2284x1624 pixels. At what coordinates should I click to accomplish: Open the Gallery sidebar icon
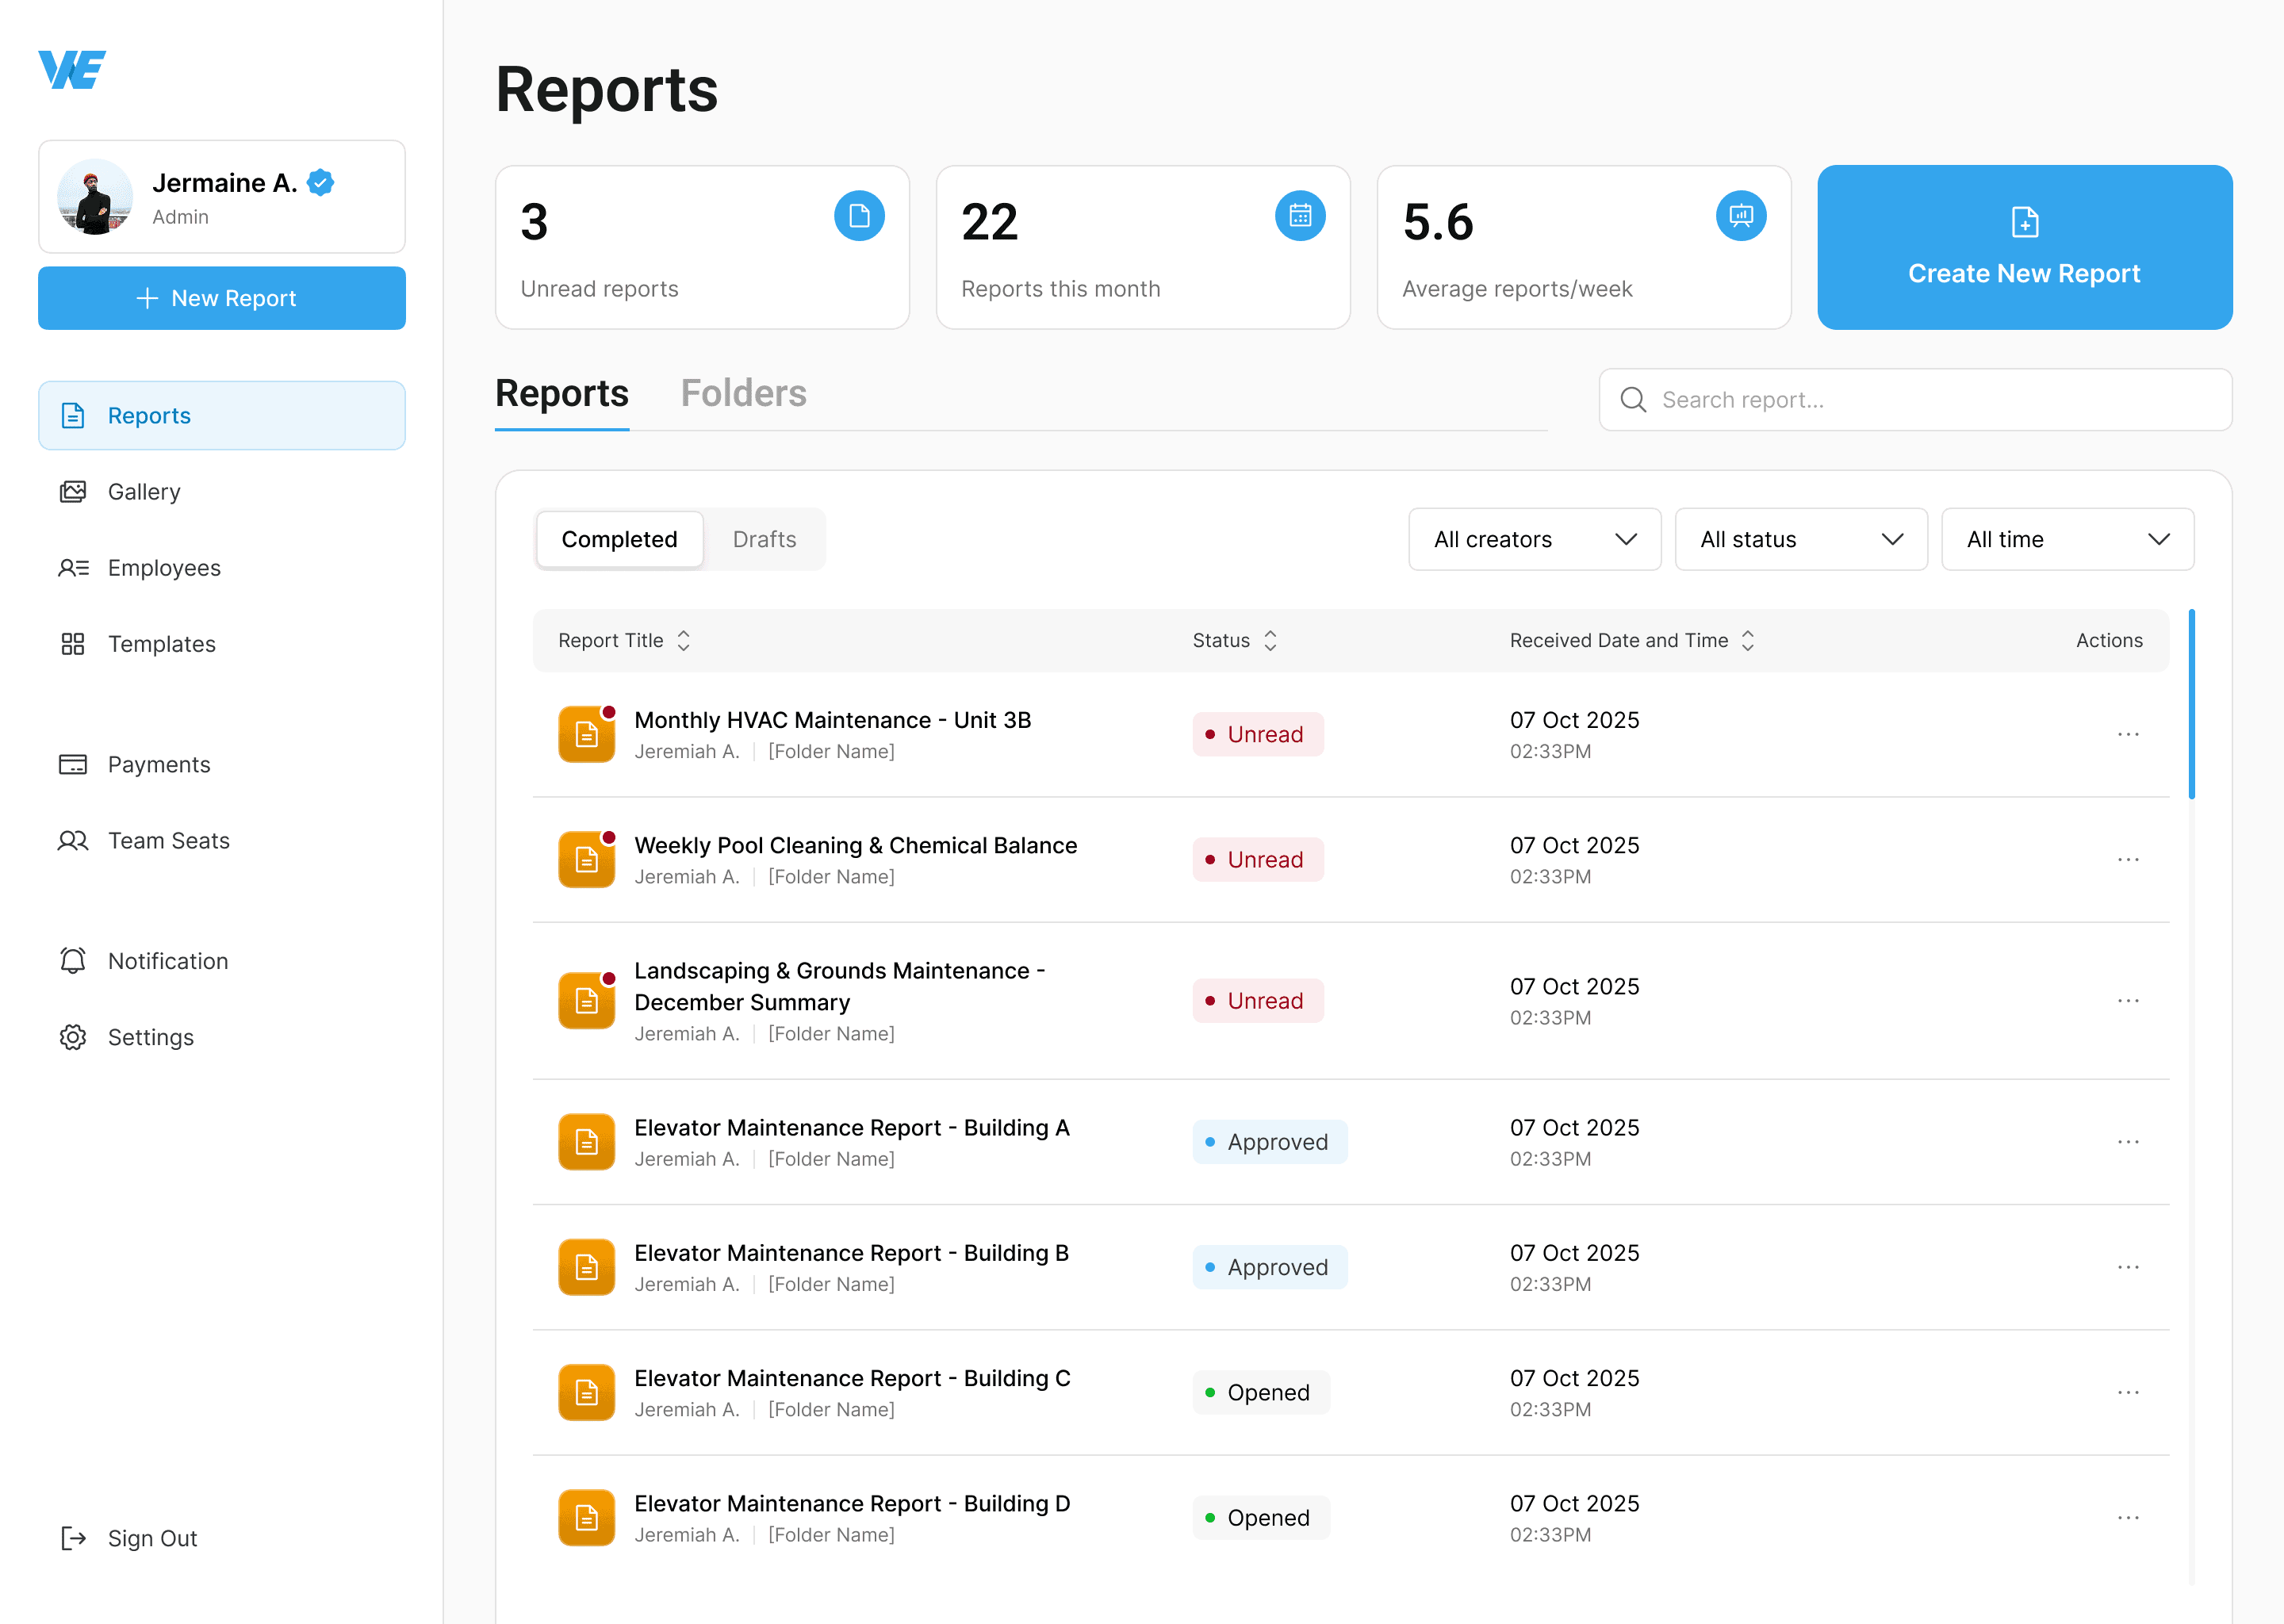click(x=73, y=492)
